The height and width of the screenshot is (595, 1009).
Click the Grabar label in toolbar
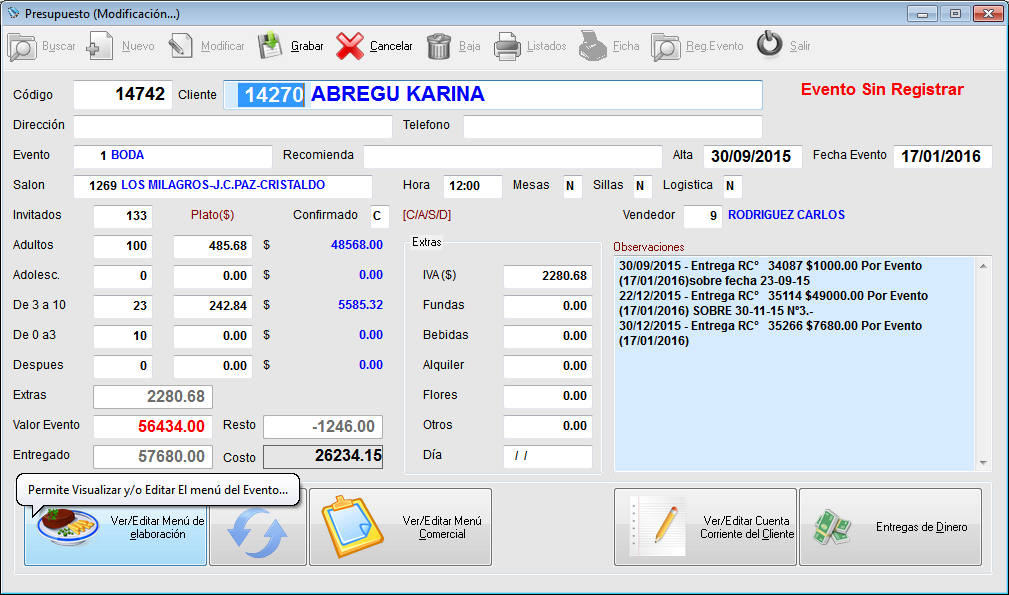(307, 46)
